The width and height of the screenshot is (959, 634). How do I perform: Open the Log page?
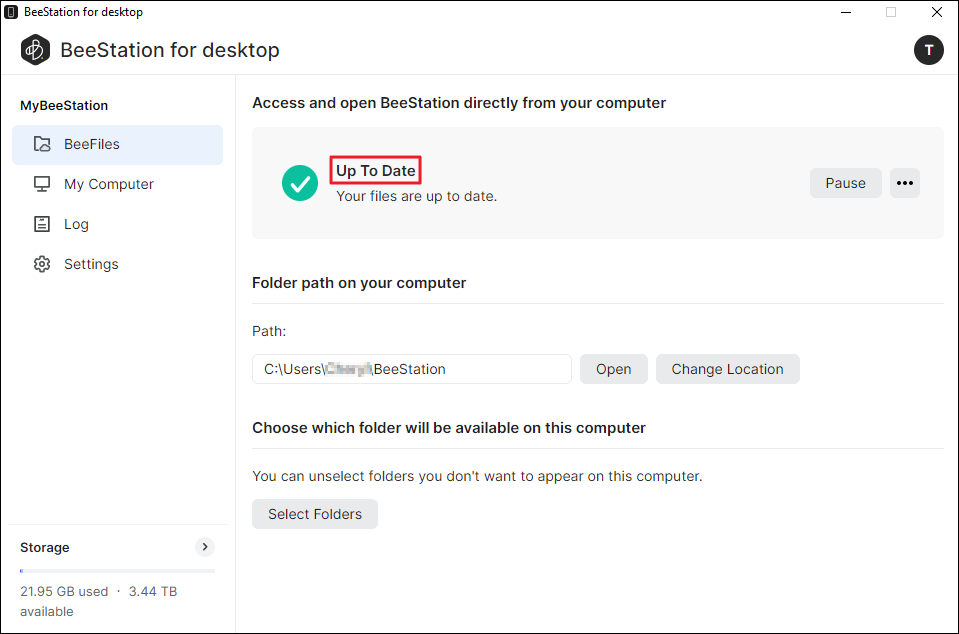coord(117,224)
